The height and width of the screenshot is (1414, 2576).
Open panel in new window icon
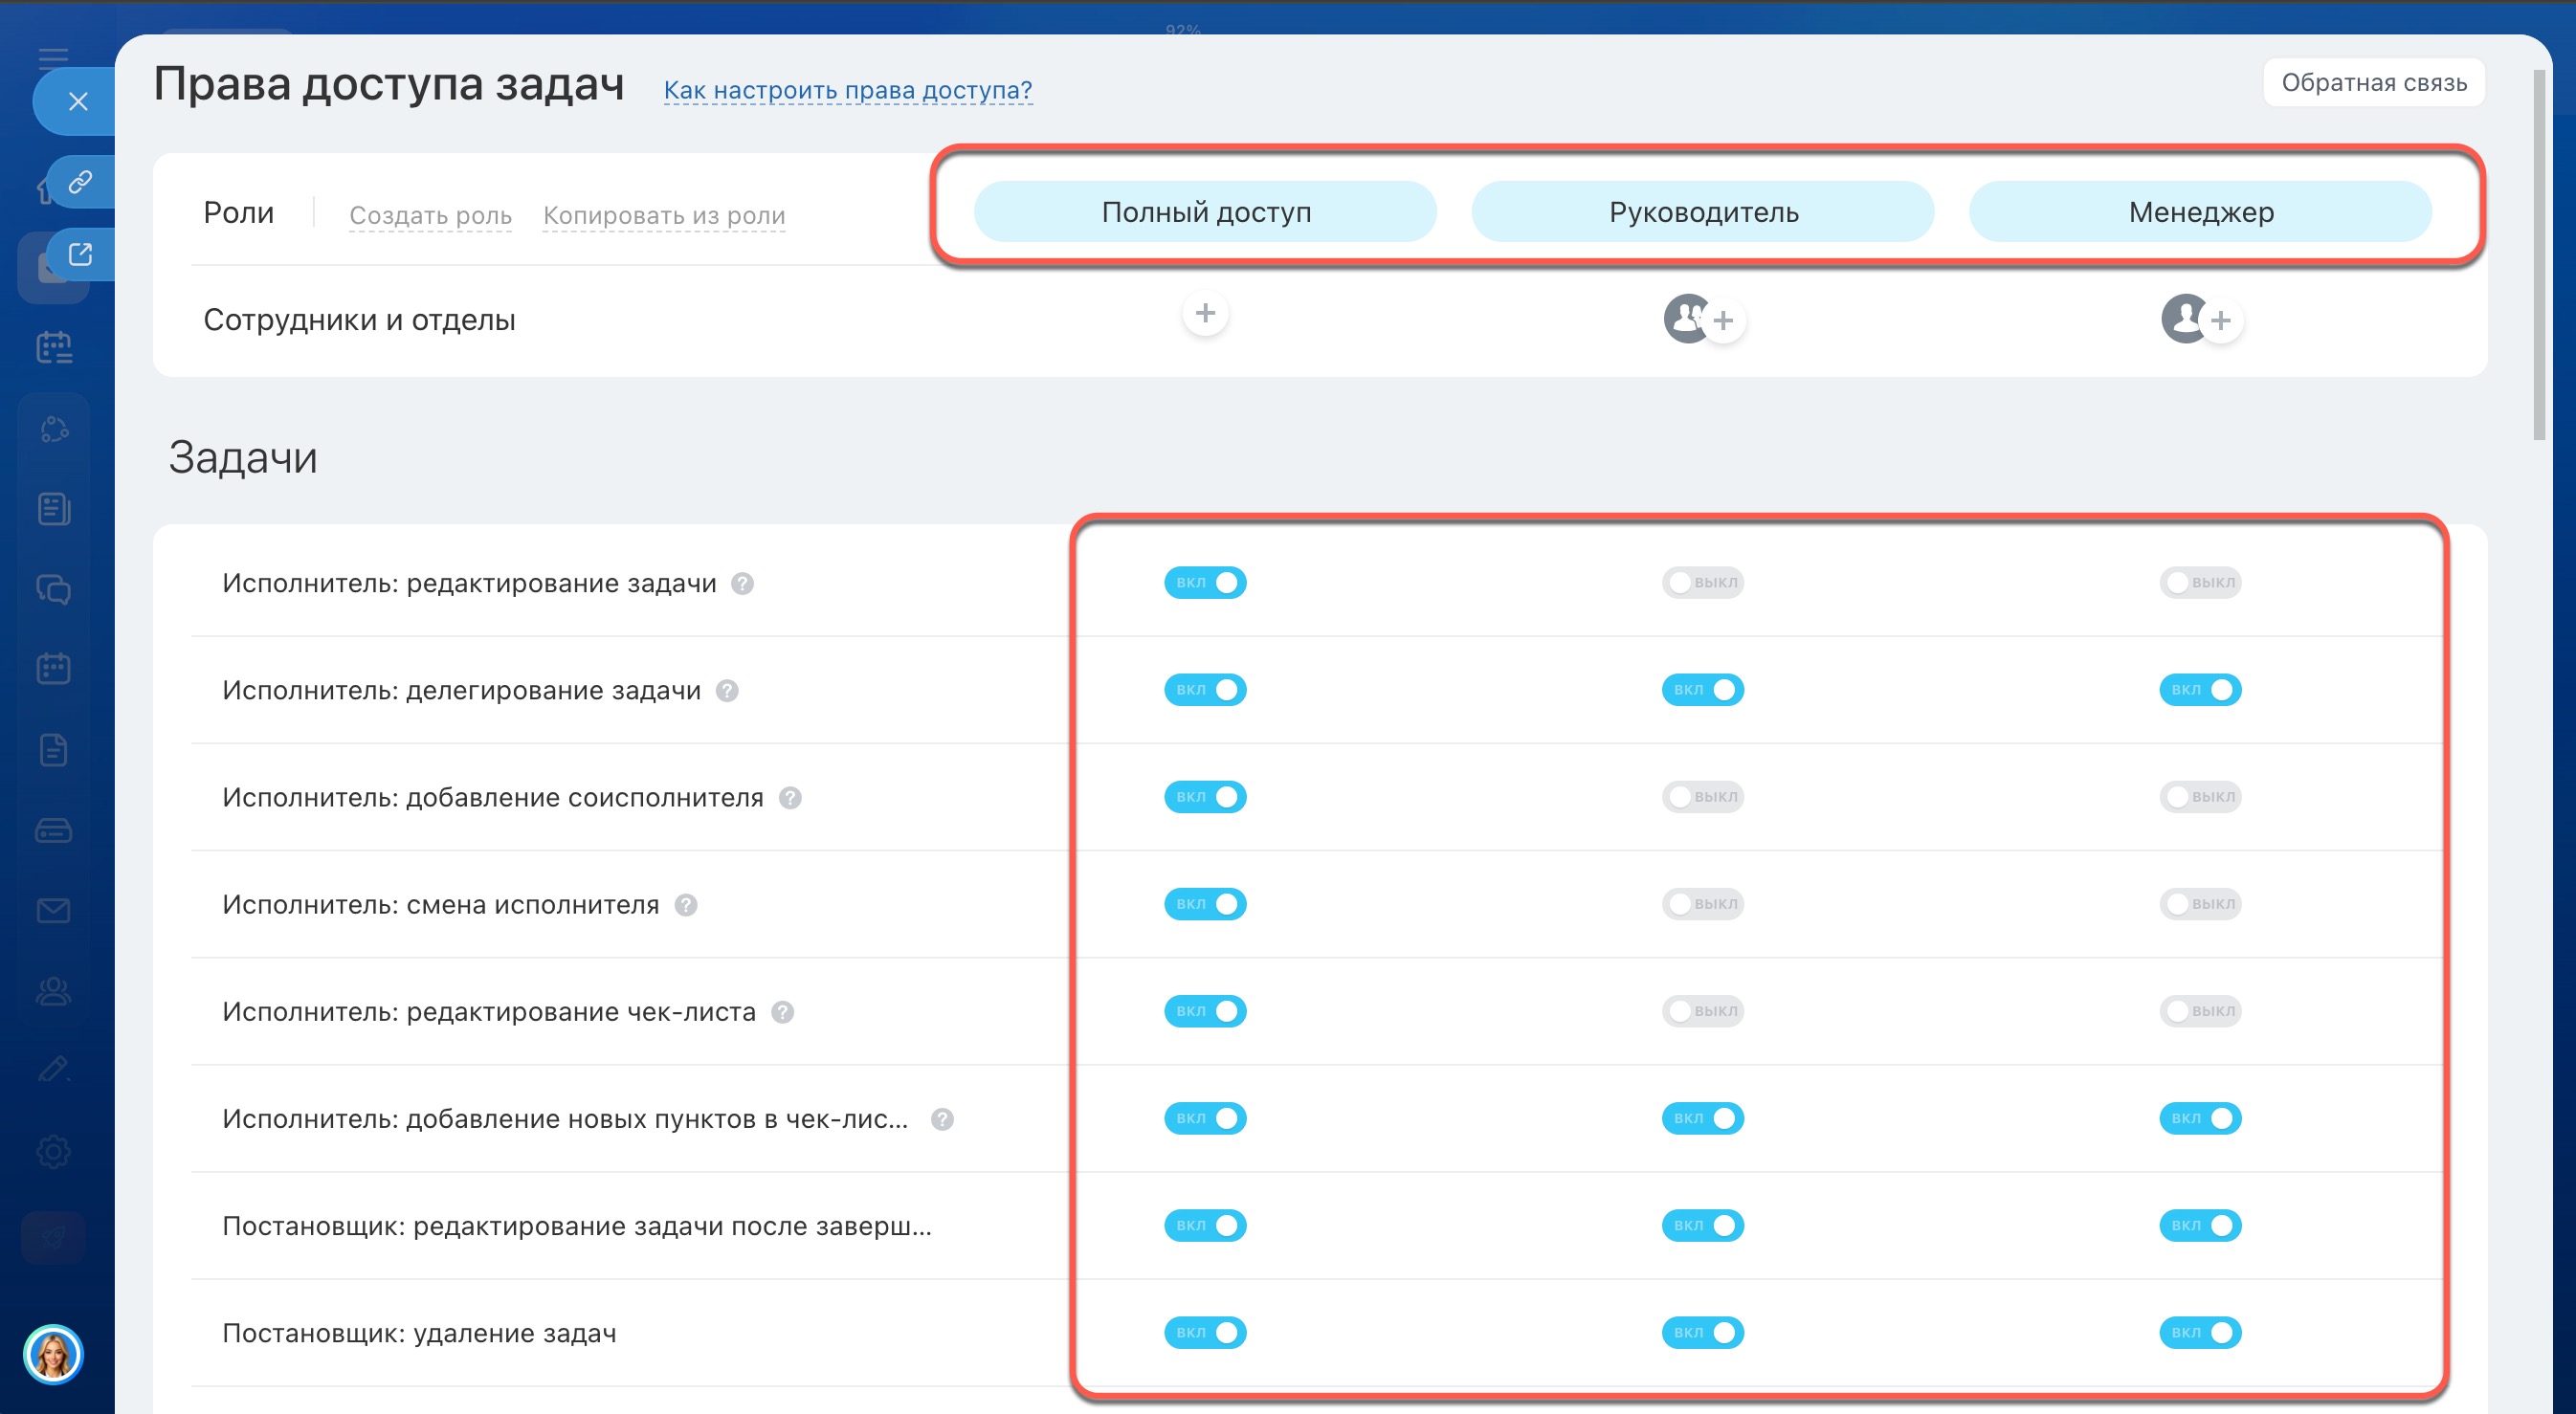pos(80,254)
